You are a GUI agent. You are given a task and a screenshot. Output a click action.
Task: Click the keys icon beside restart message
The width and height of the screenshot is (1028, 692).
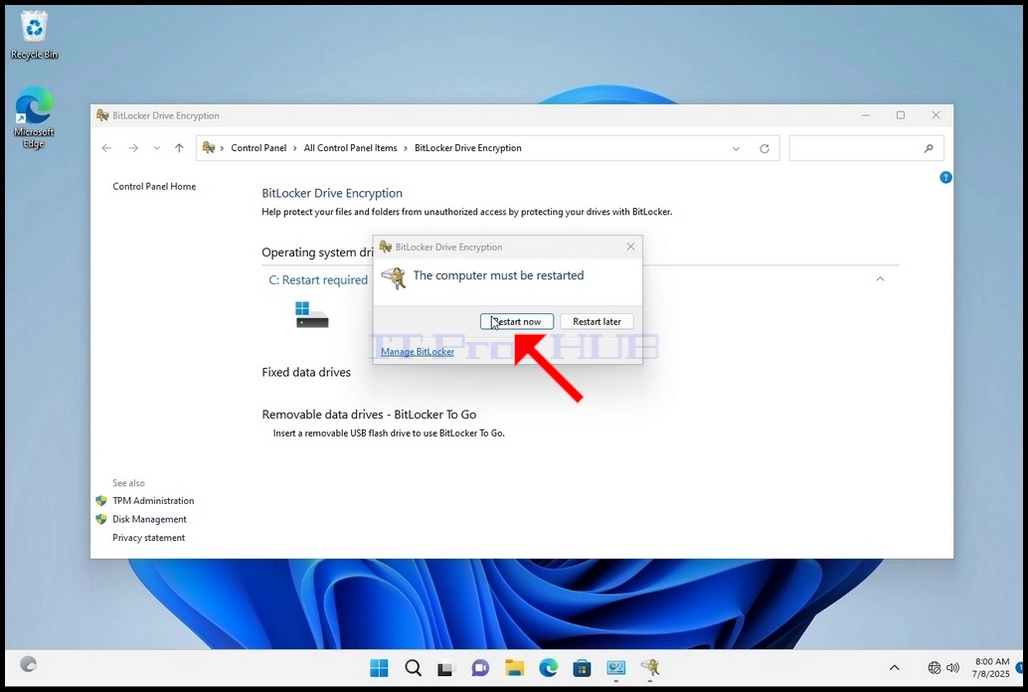tap(393, 278)
